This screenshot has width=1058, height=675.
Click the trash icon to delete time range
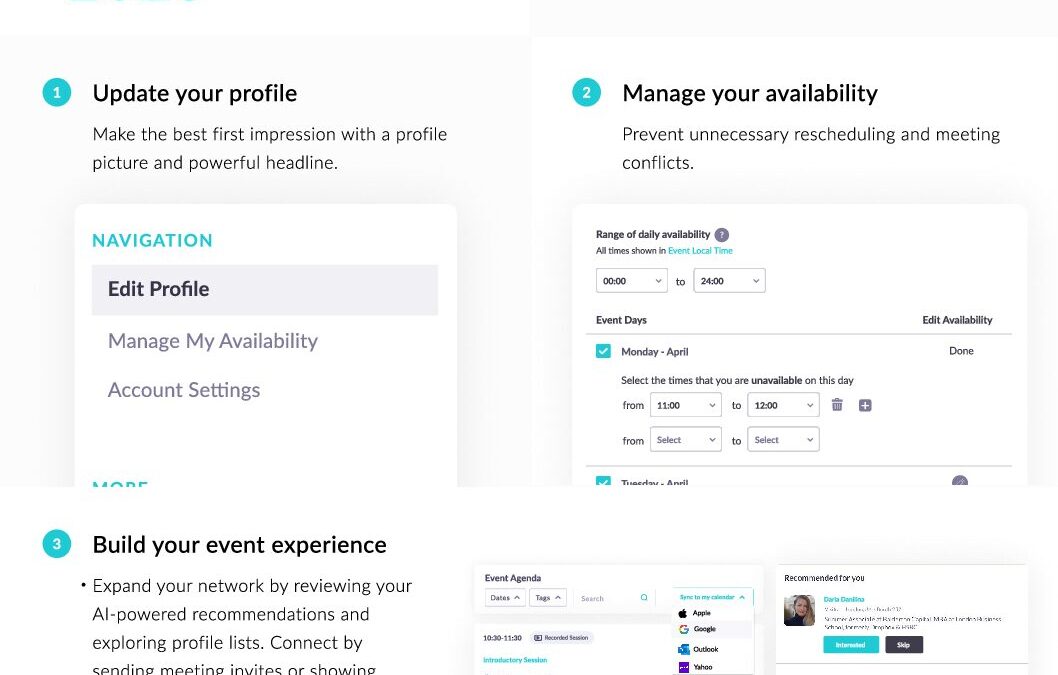(837, 404)
